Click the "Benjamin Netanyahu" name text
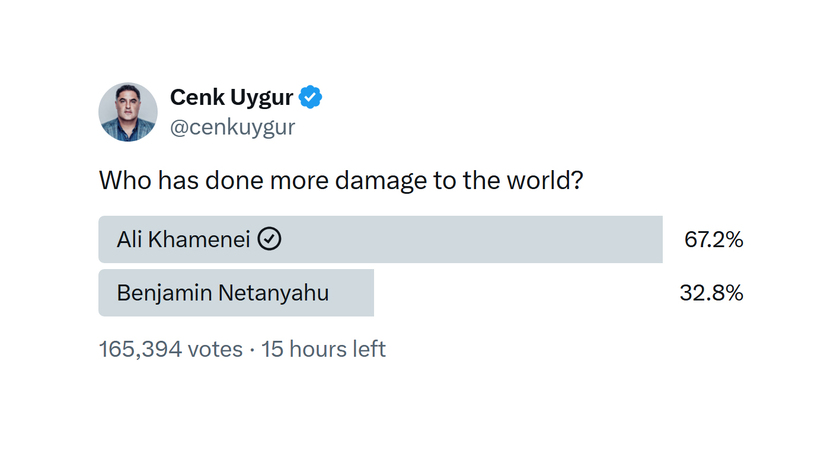Image resolution: width=840 pixels, height=454 pixels. 222,293
